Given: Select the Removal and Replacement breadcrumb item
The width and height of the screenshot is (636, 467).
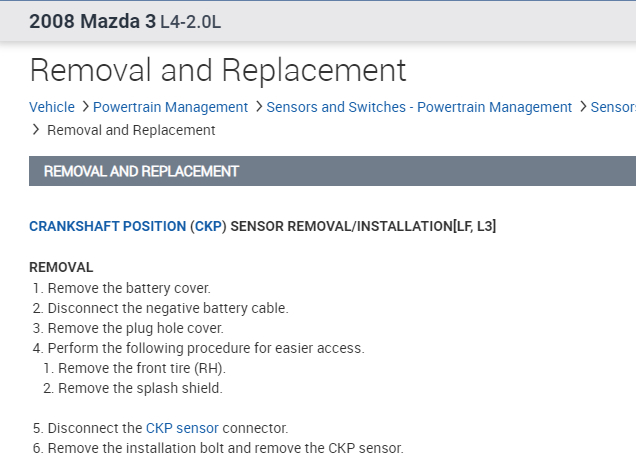Looking at the screenshot, I should click(131, 130).
